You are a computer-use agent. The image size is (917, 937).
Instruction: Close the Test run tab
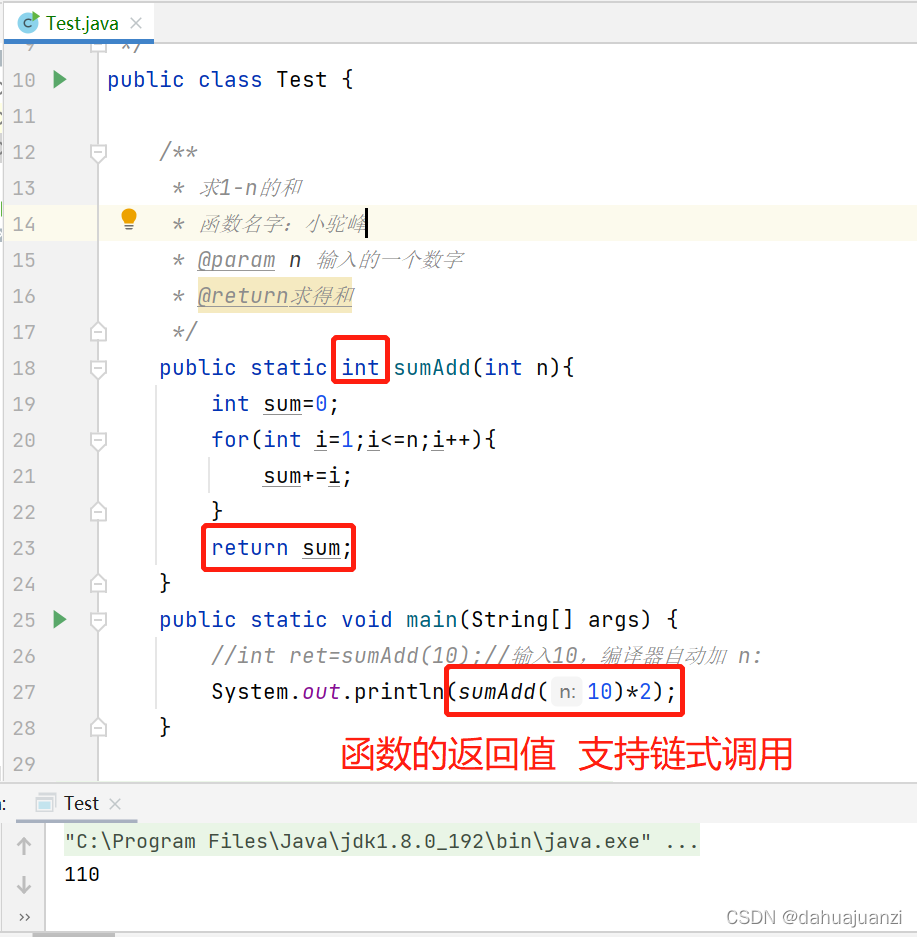(115, 804)
